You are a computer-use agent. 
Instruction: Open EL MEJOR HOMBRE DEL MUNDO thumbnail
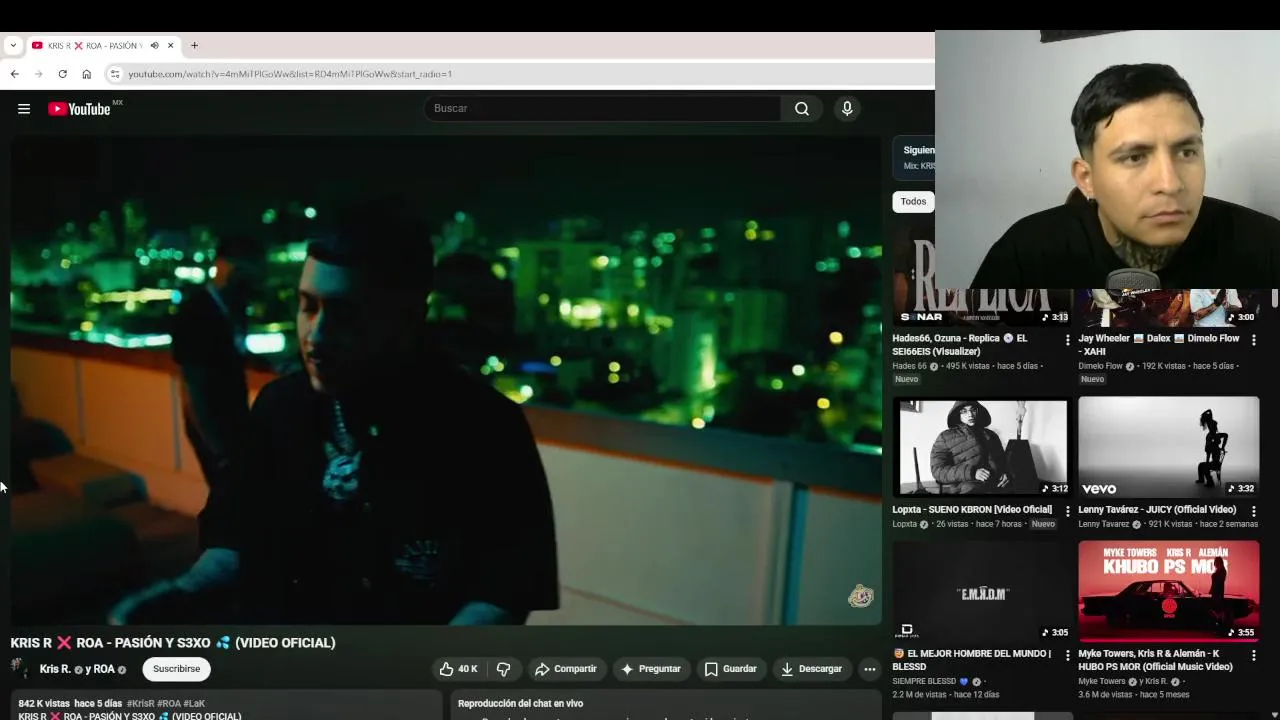coord(981,590)
